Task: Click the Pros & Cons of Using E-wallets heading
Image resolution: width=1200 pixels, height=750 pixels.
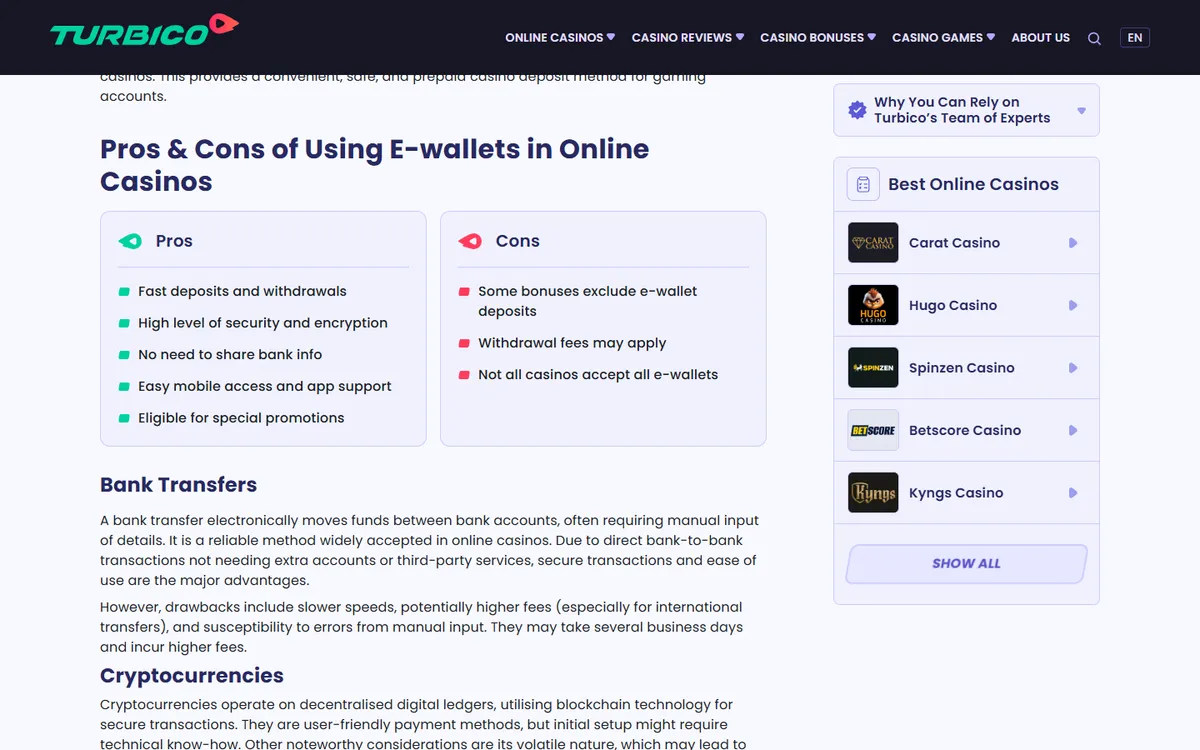Action: 375,165
